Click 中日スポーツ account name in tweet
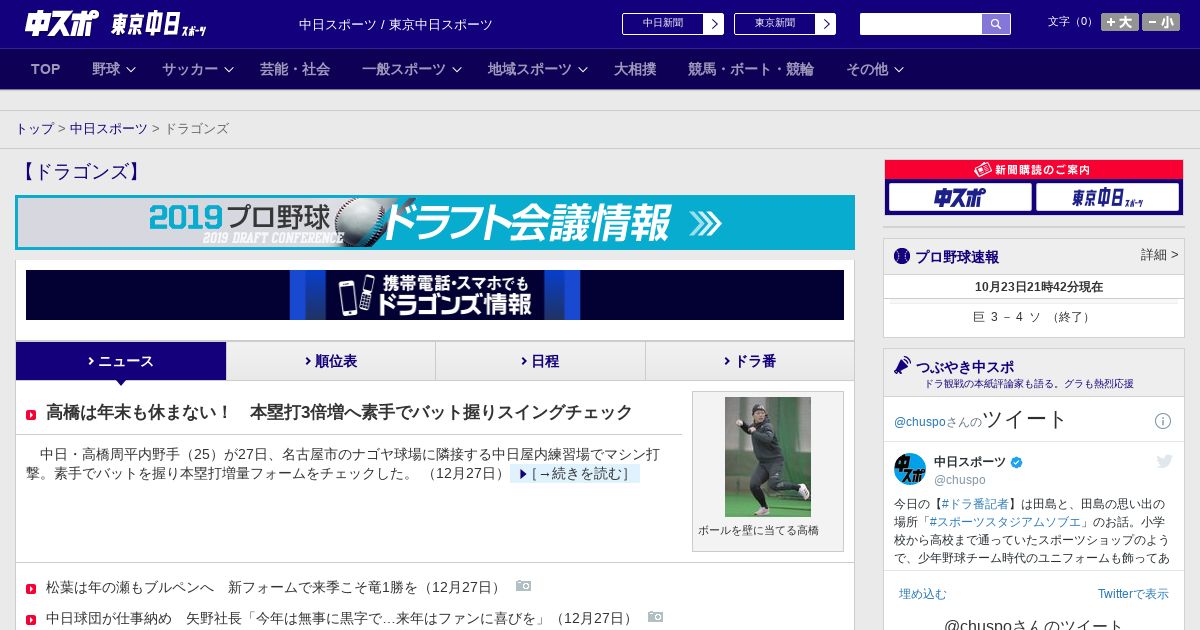The width and height of the screenshot is (1200, 630). 970,462
